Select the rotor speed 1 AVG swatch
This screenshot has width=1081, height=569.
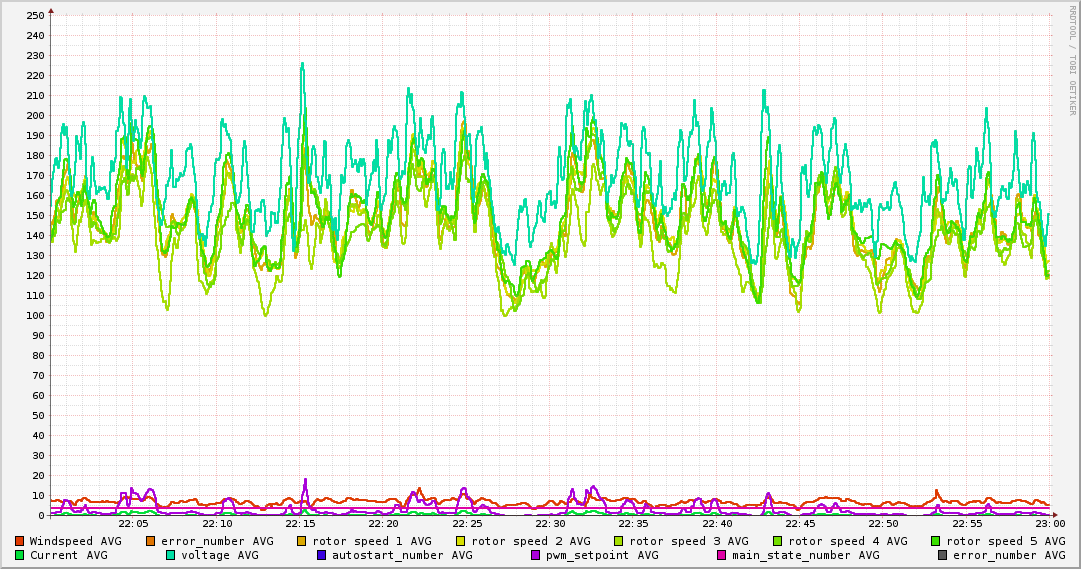302,541
